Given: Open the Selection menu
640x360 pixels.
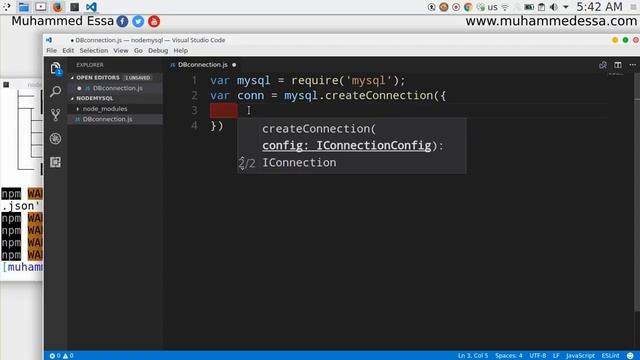Looking at the screenshot, I should point(94,51).
